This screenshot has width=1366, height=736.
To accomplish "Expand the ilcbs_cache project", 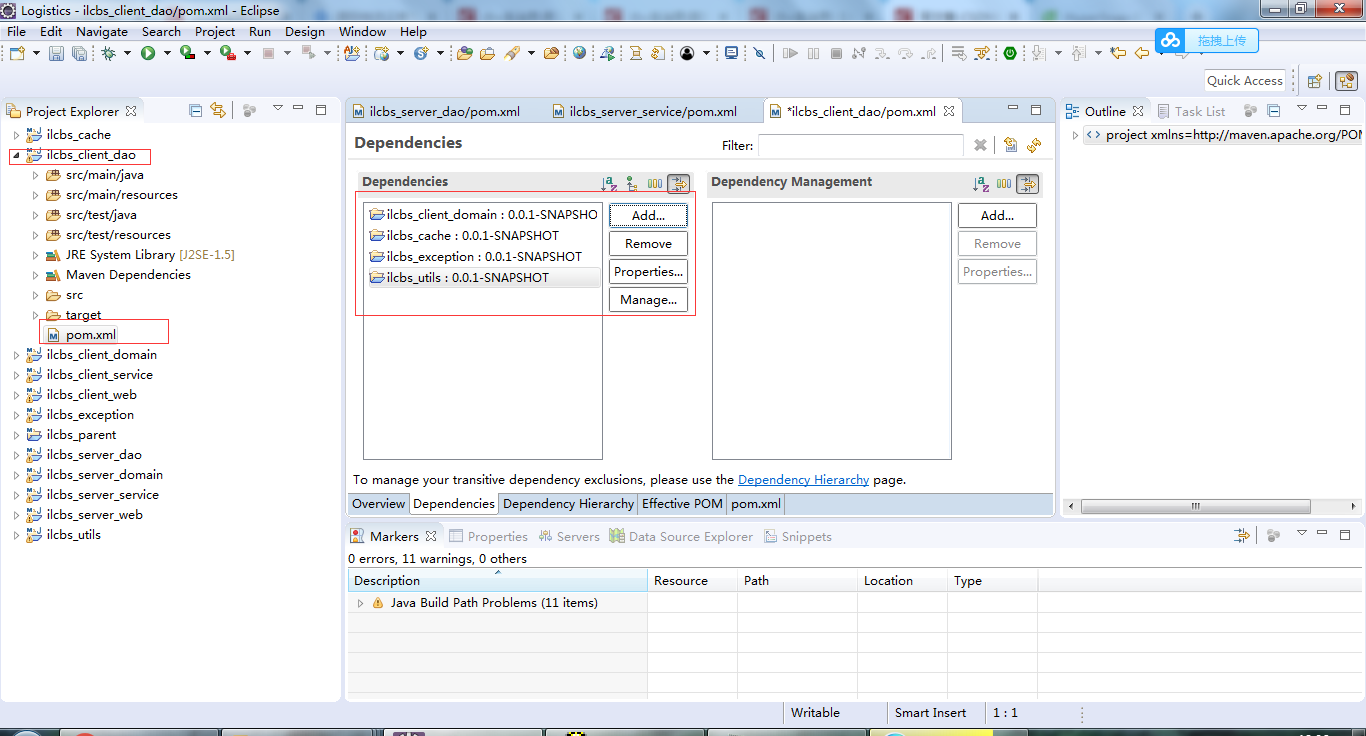I will tap(16, 134).
